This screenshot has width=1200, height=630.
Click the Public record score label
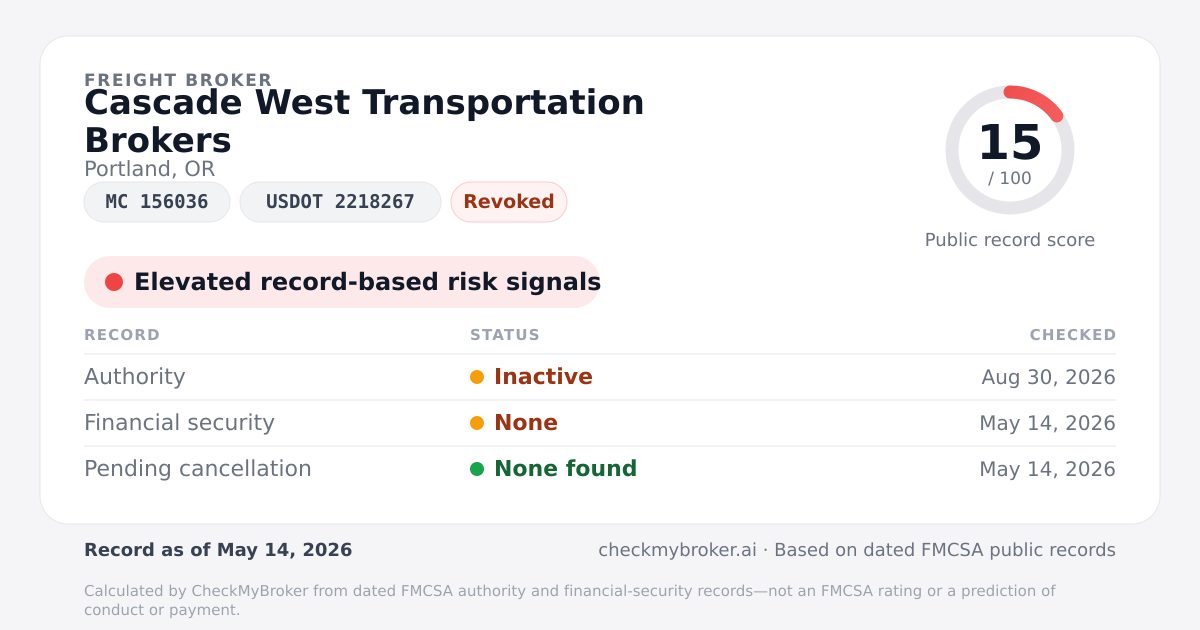1010,240
